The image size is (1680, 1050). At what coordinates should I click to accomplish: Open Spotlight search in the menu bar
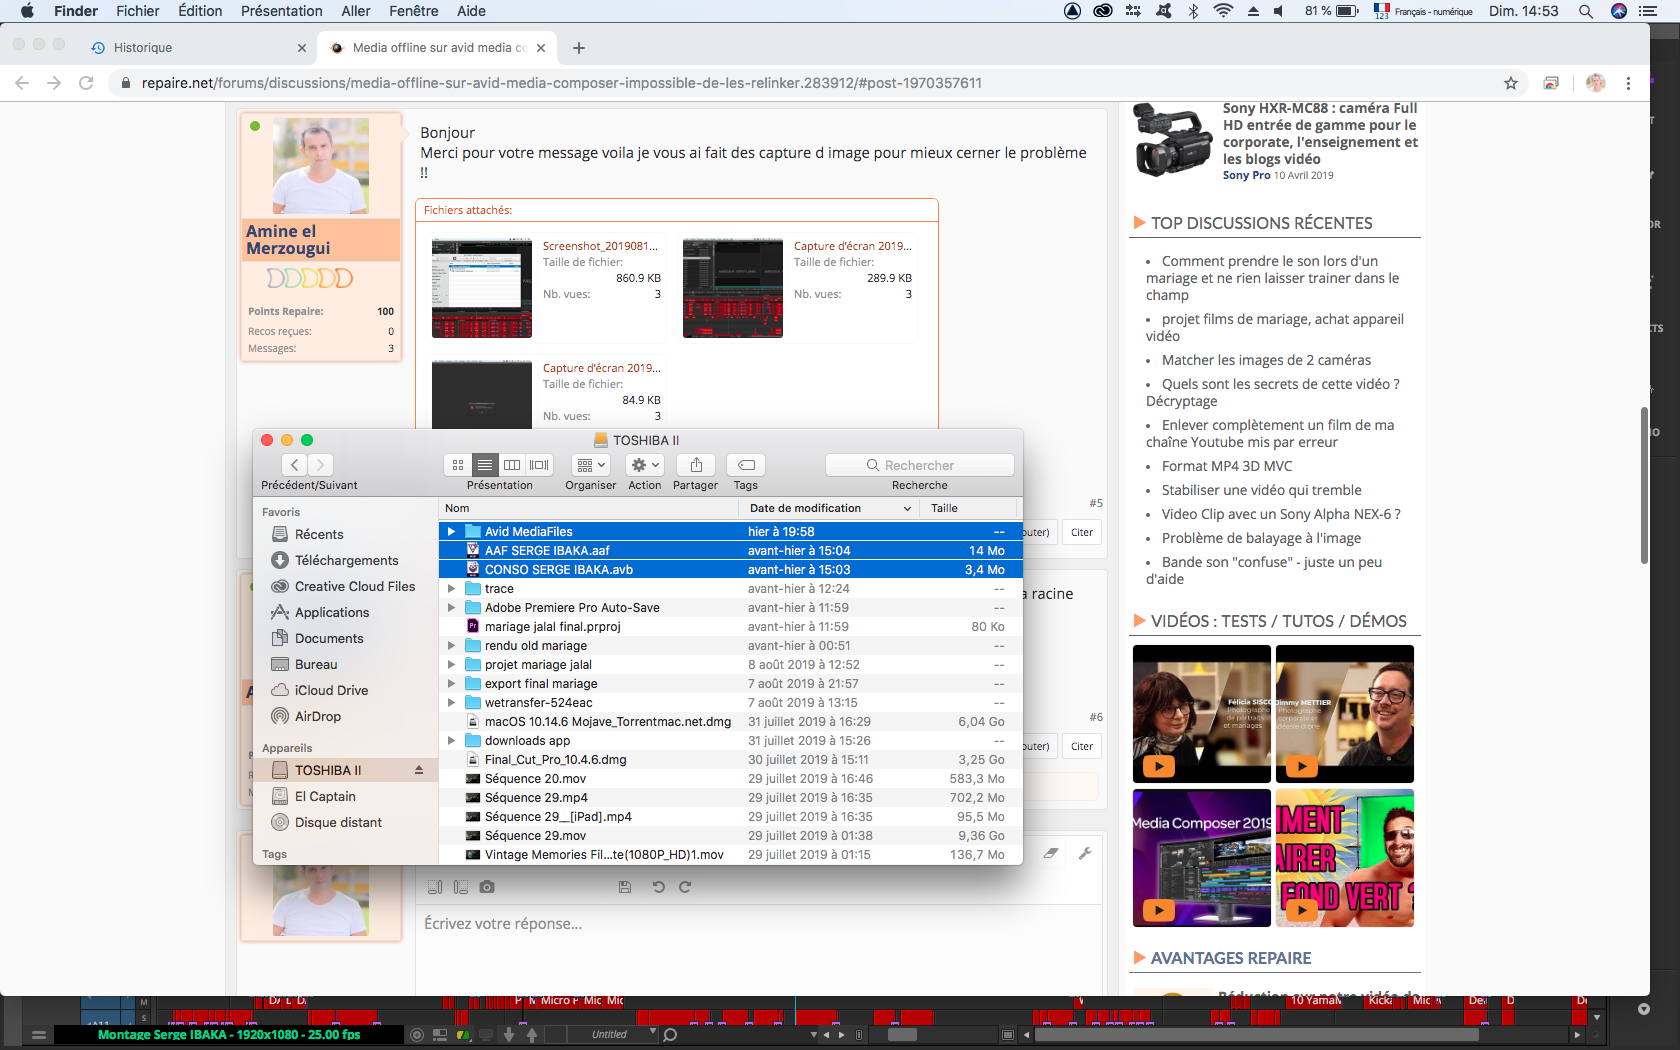coord(1586,11)
